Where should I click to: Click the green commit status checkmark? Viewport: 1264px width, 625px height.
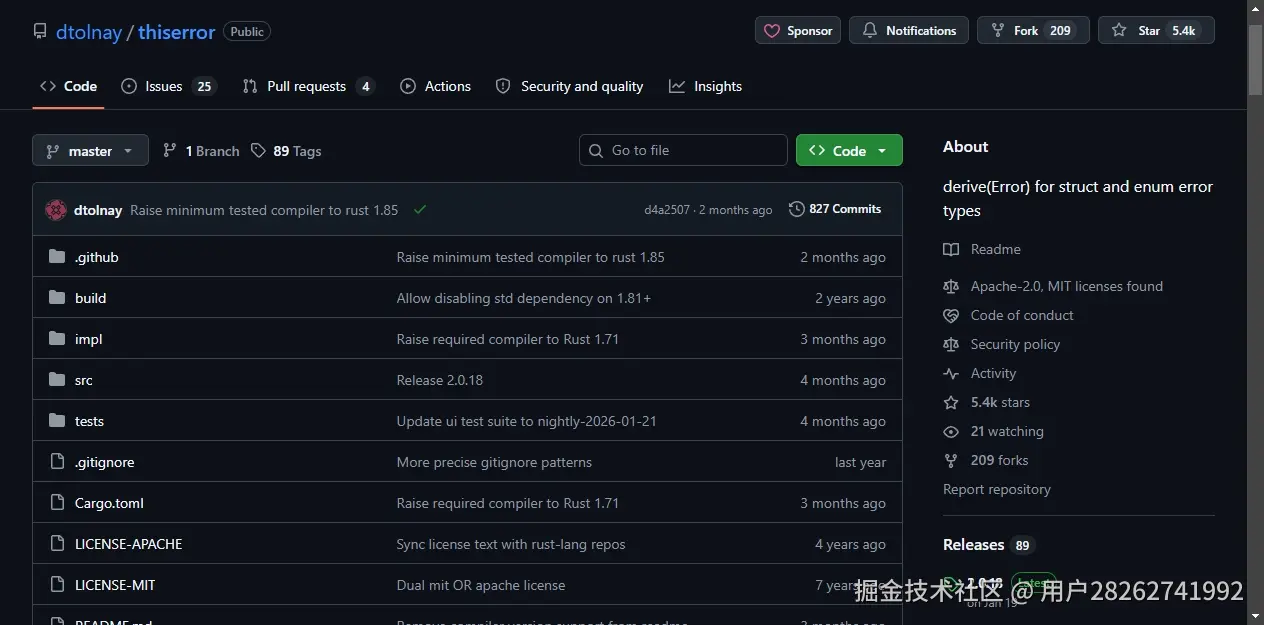coord(420,209)
